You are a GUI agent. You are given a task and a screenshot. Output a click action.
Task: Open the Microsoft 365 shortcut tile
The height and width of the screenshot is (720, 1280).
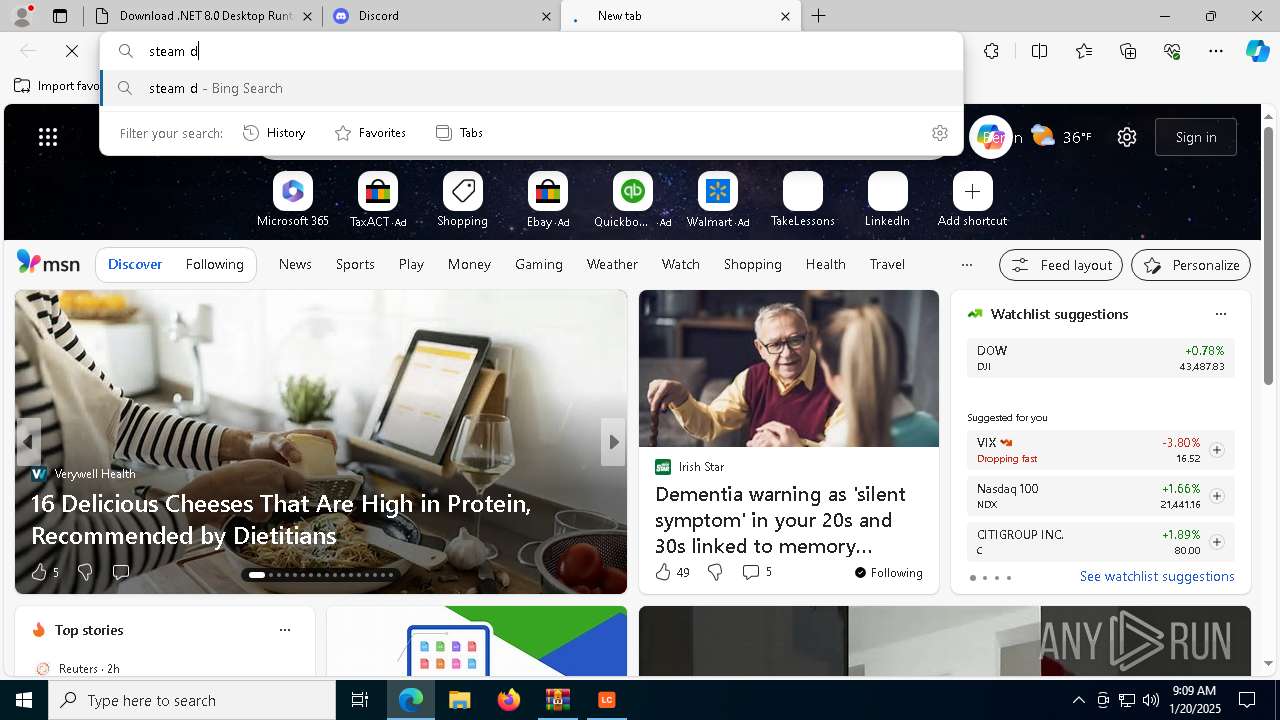[x=292, y=199]
